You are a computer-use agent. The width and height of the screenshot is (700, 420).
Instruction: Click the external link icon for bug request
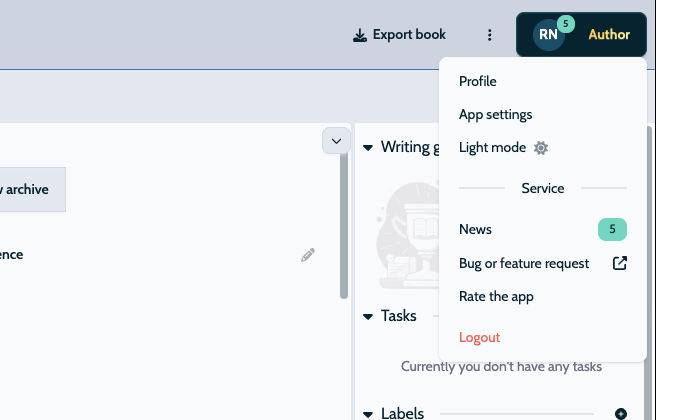(619, 263)
